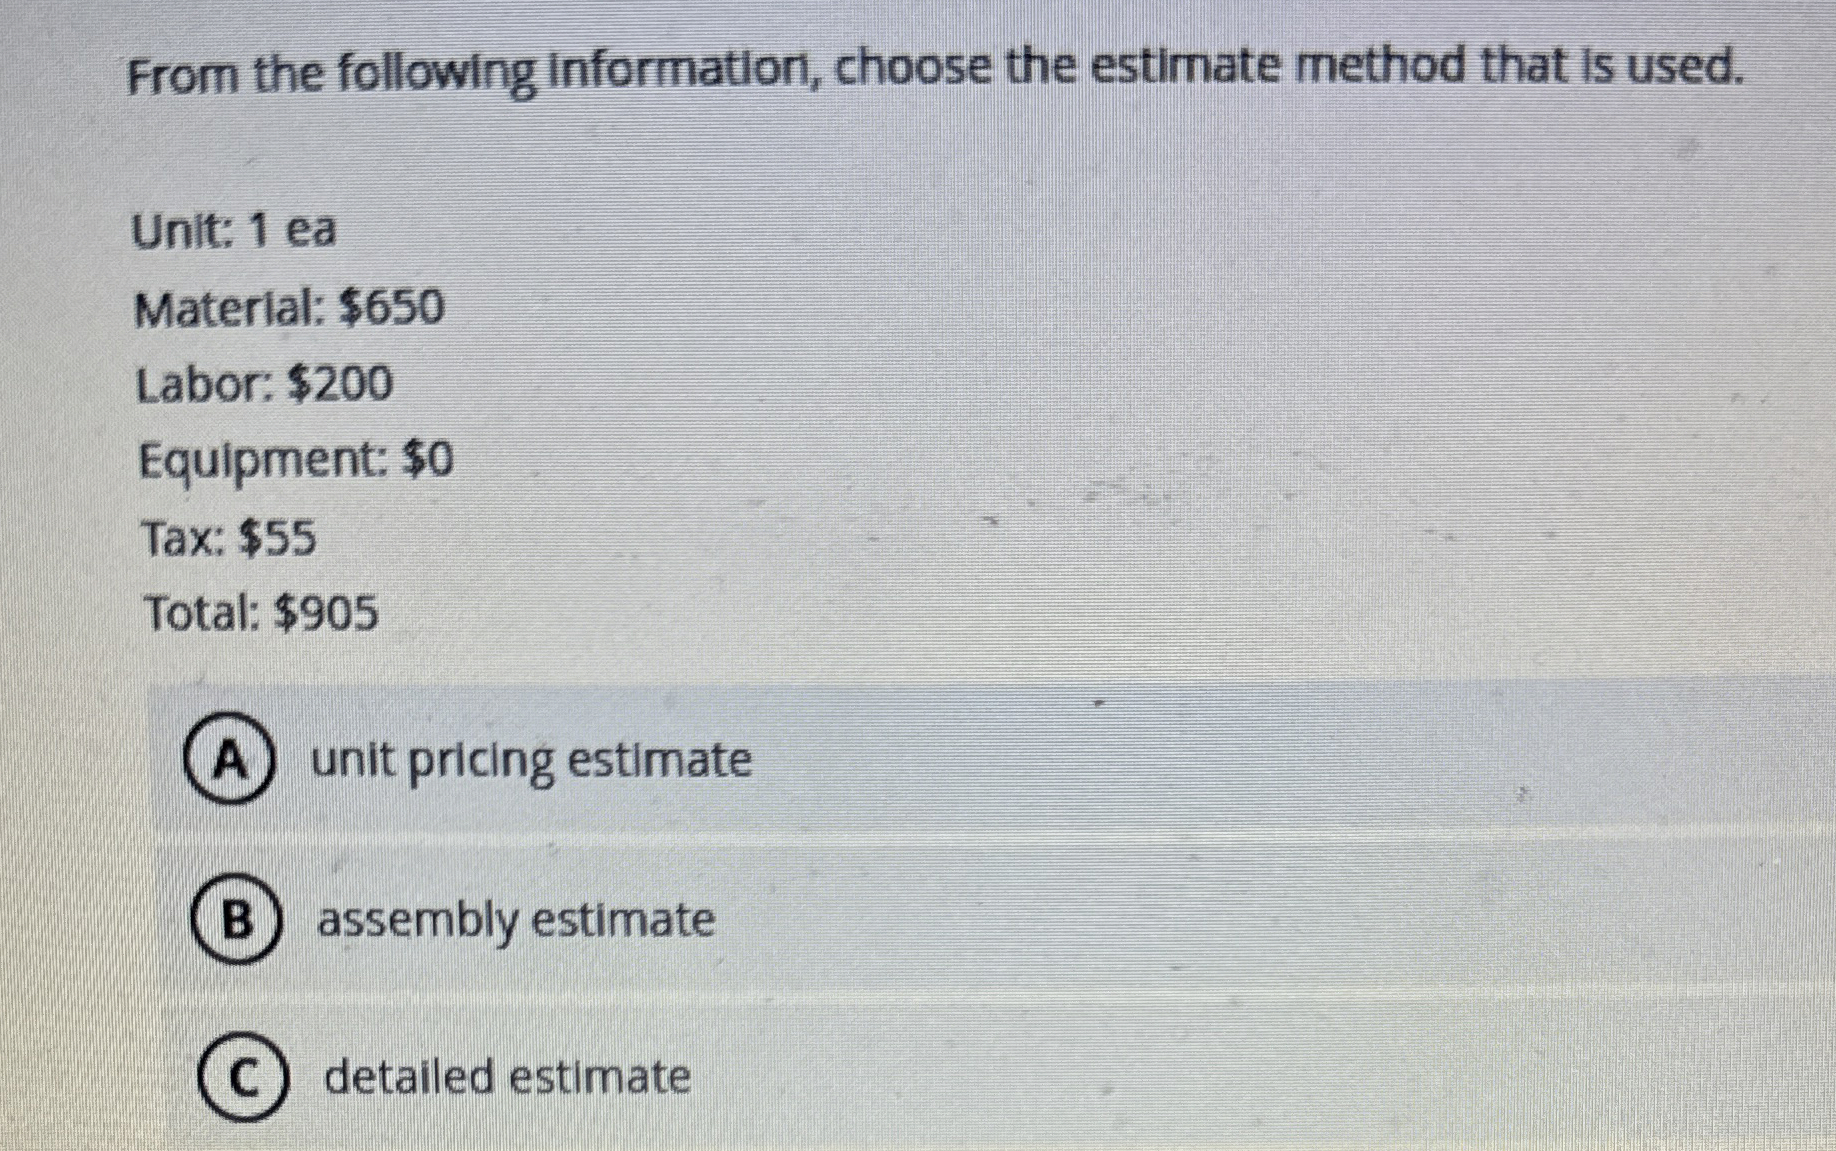Click the 'Total: $905' line
Viewport: 1836px width, 1151px height.
tap(262, 614)
